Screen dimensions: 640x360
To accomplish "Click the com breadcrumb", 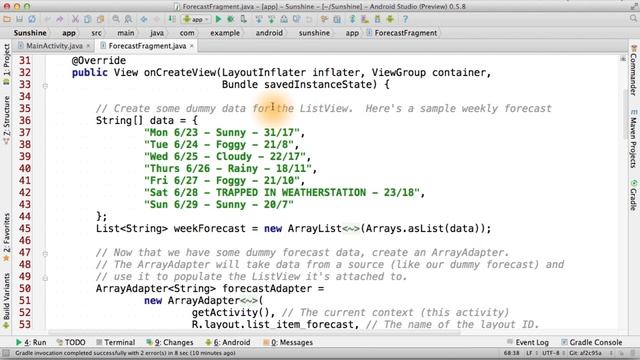I will pyautogui.click(x=187, y=33).
